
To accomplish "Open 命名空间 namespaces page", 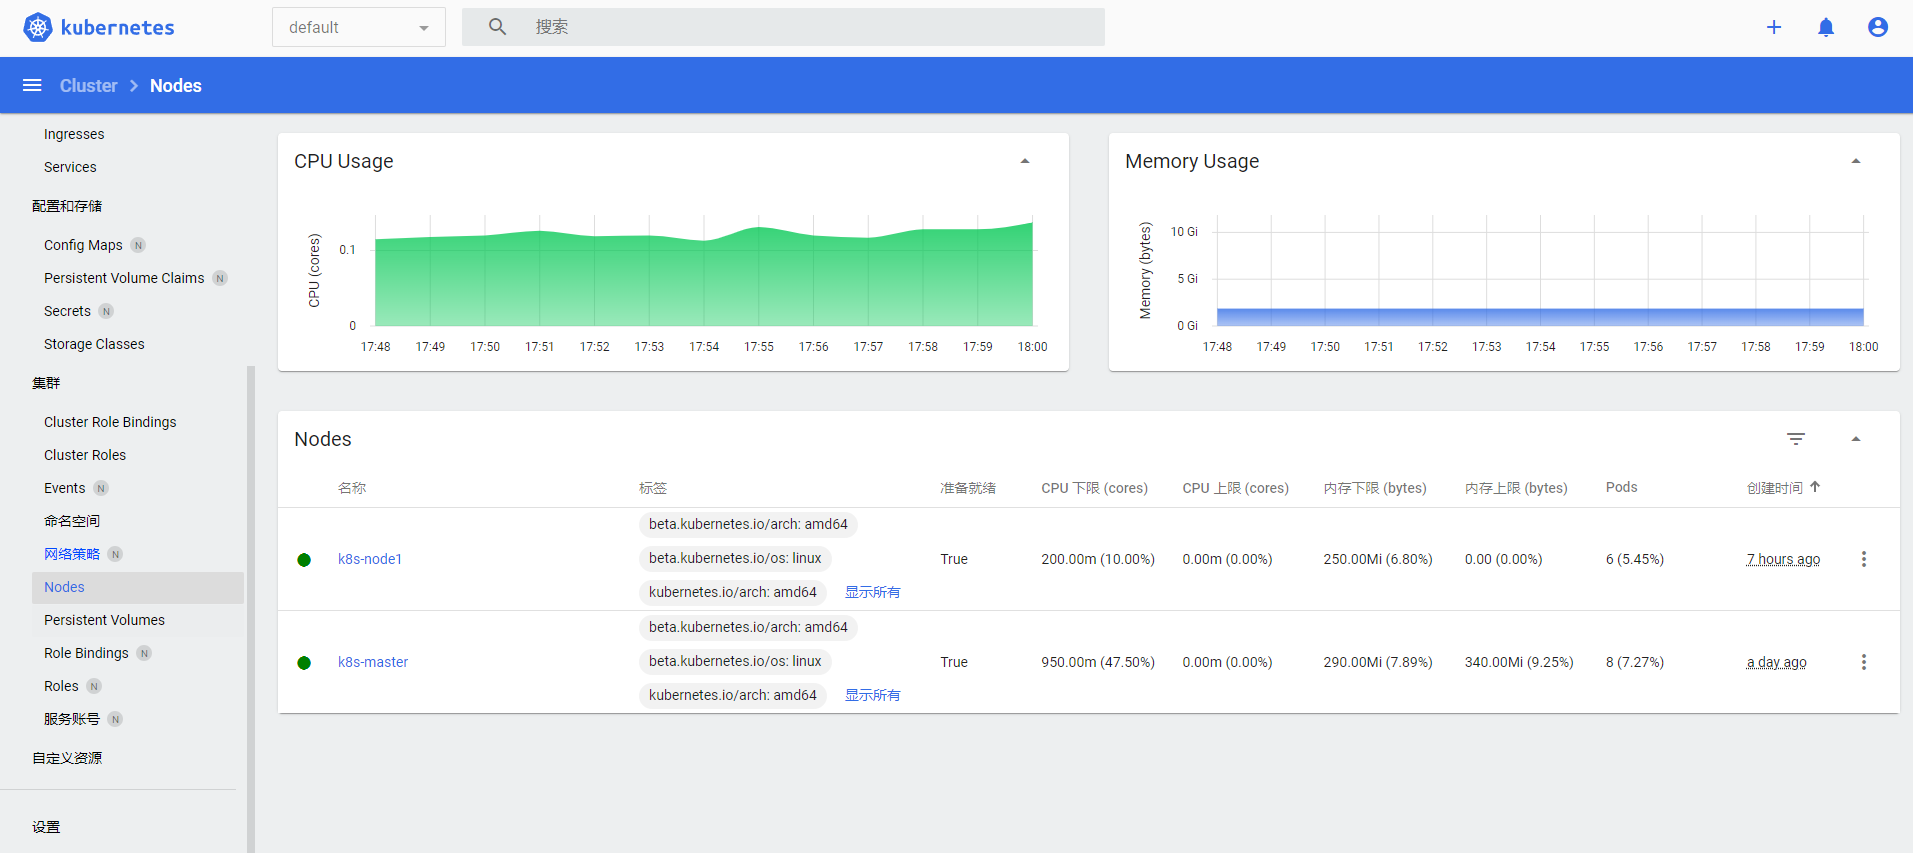I will click(x=72, y=521).
